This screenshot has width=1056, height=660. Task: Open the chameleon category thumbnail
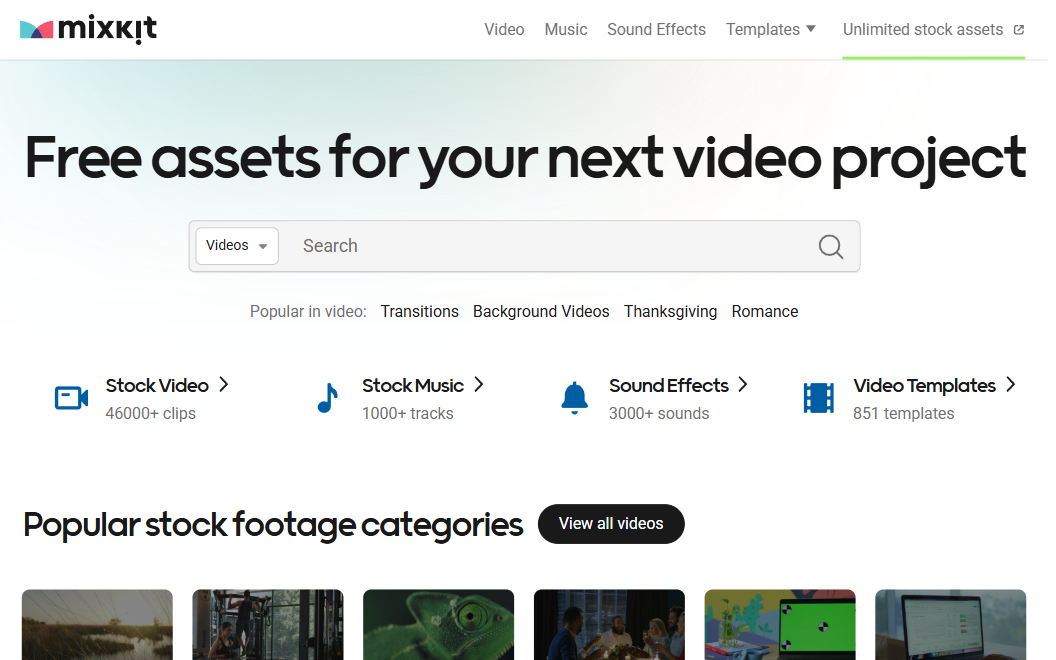tap(438, 624)
